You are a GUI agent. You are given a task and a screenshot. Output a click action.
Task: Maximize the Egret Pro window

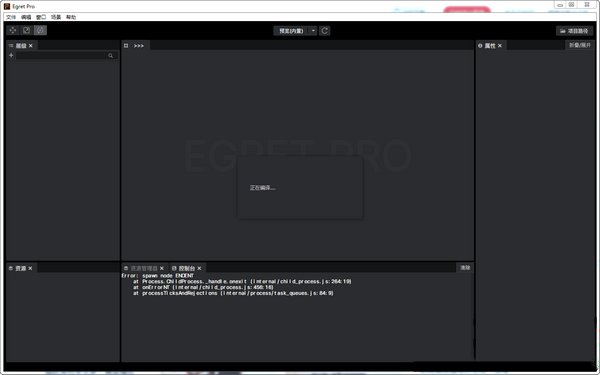pyautogui.click(x=571, y=5)
